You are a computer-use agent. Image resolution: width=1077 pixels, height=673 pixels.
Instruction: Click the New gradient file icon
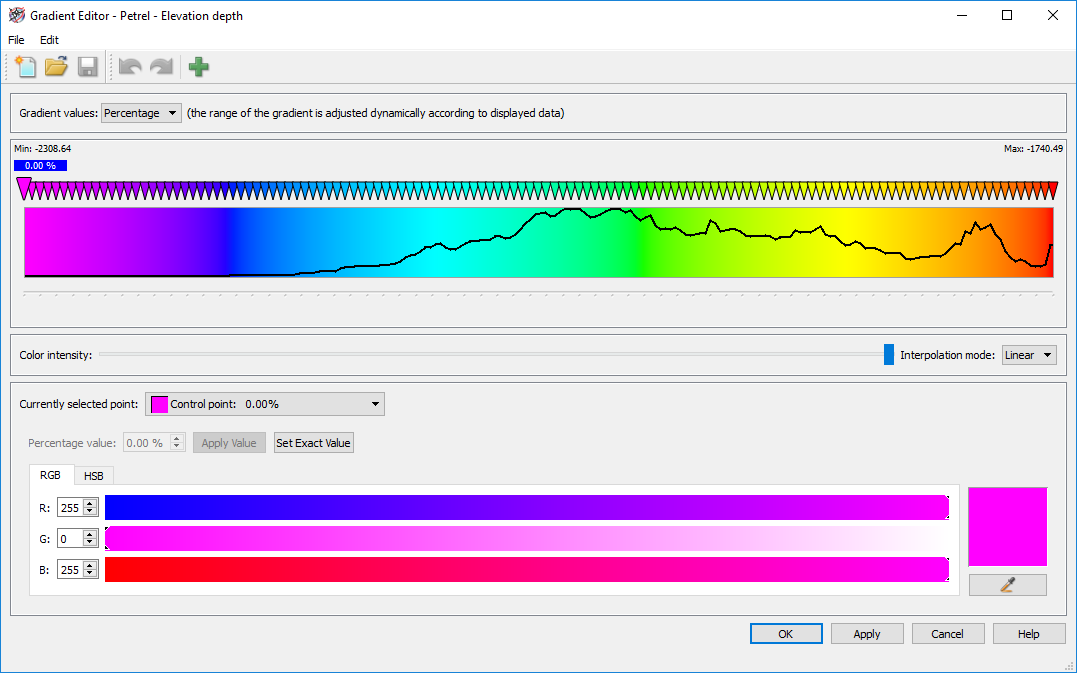(24, 67)
